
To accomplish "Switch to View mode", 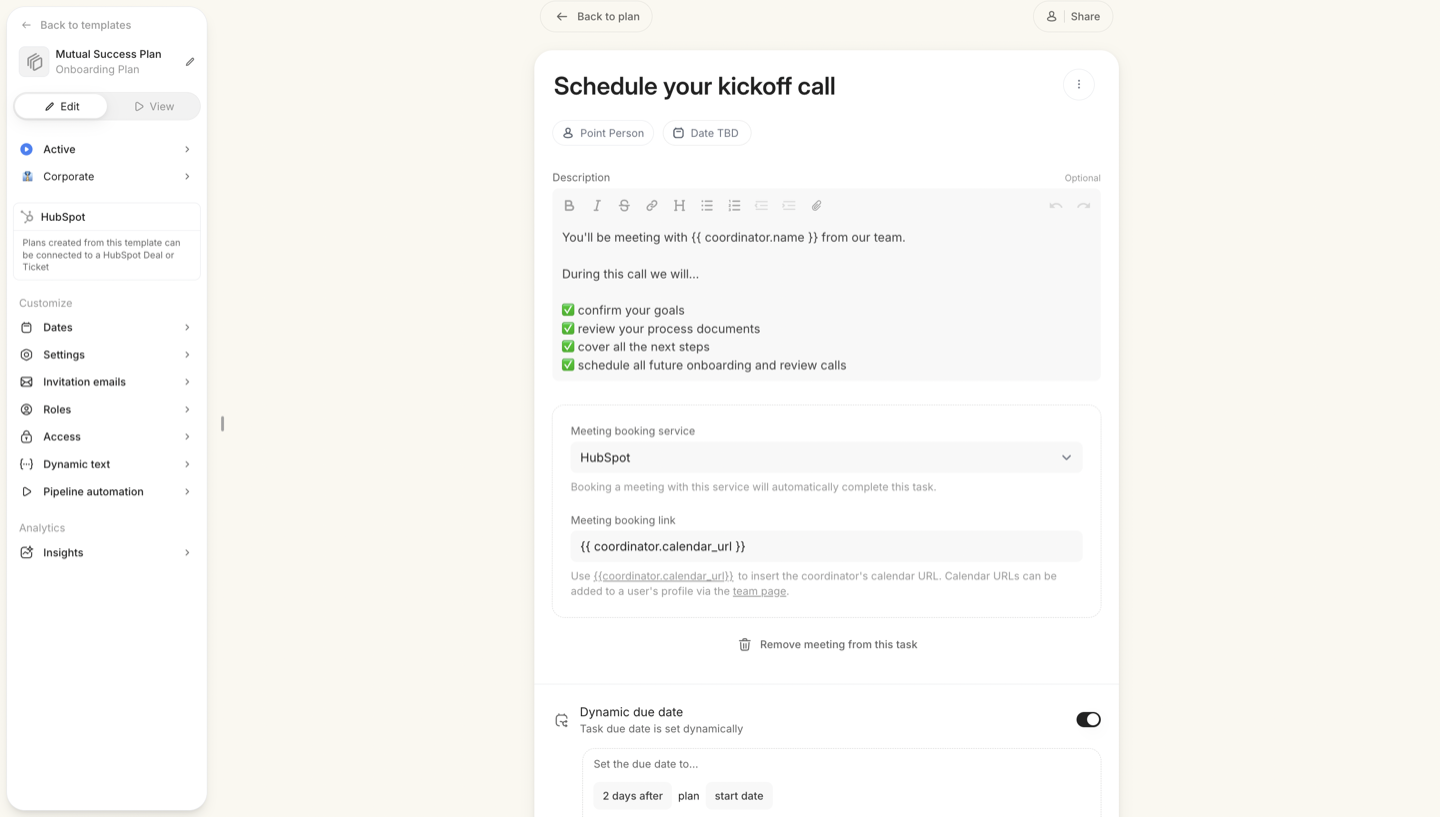I will [154, 106].
